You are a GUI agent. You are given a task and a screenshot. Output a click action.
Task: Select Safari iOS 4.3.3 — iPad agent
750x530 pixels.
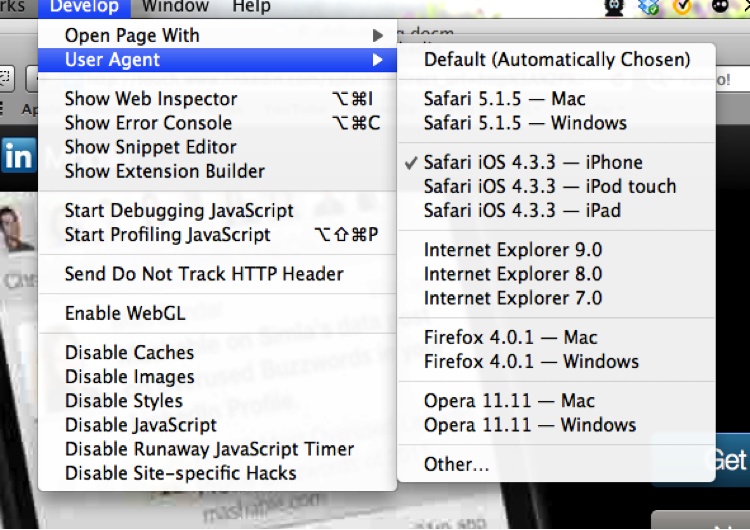tap(556, 210)
